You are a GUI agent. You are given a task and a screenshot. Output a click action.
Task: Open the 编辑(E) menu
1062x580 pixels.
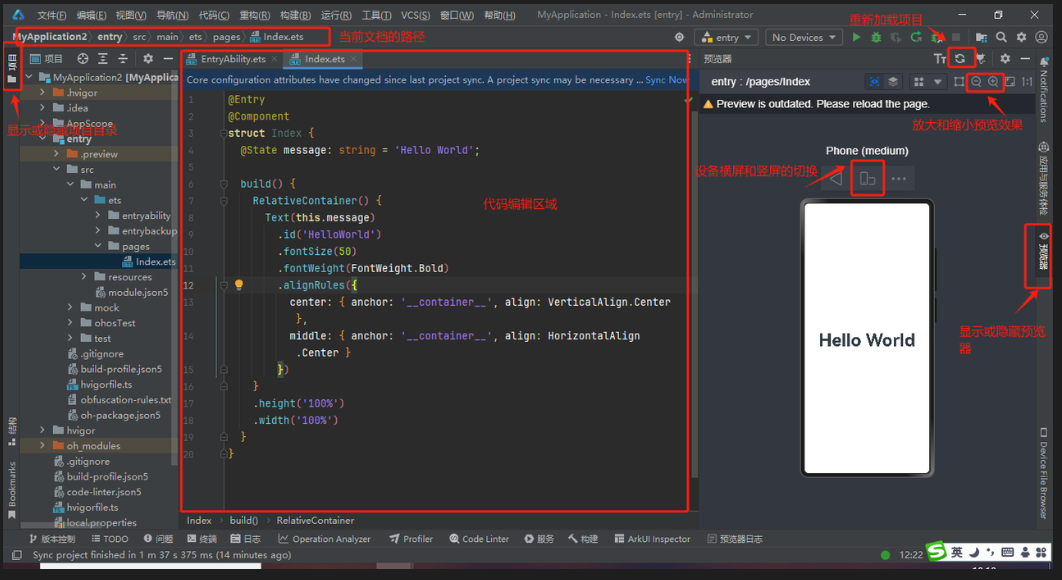(91, 15)
